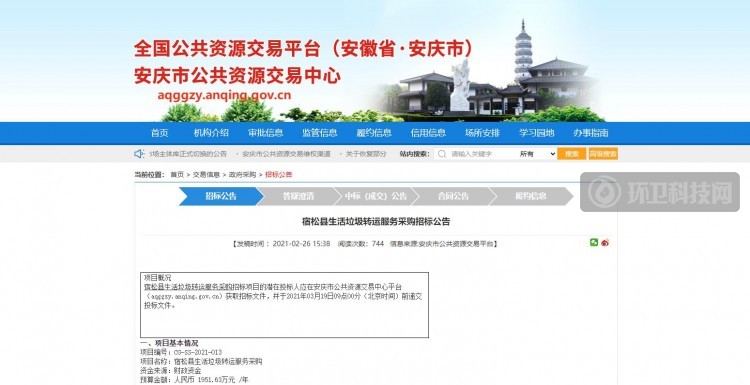Click the 高级搜索 button
750x385 pixels.
(x=603, y=154)
